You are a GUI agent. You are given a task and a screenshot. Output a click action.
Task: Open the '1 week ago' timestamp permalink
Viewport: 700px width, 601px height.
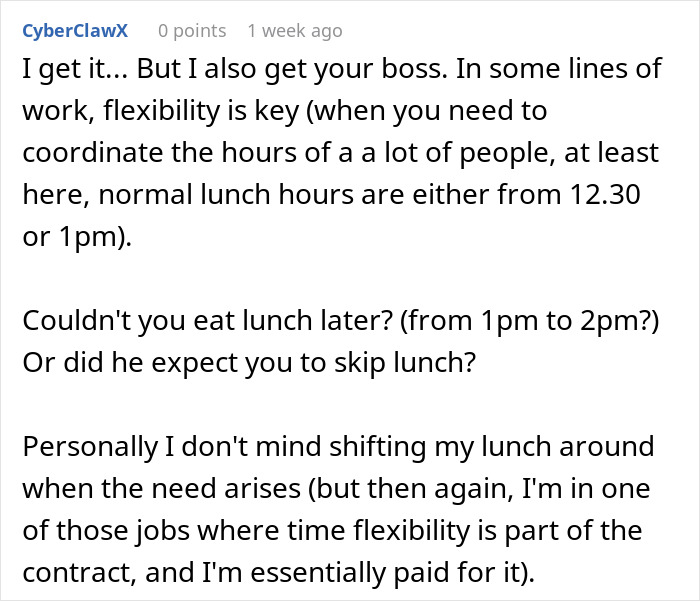click(295, 31)
